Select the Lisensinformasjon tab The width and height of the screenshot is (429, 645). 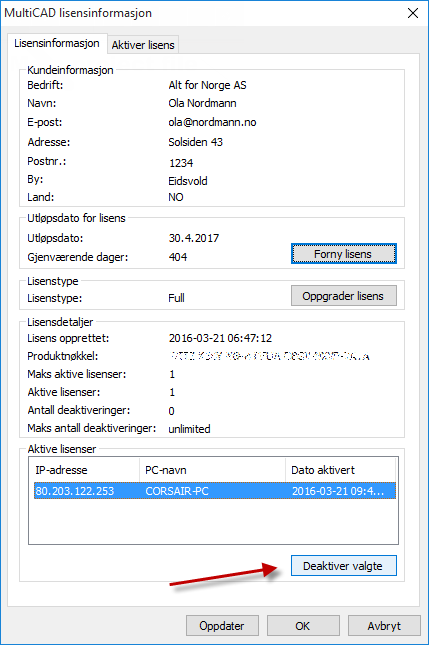(57, 43)
